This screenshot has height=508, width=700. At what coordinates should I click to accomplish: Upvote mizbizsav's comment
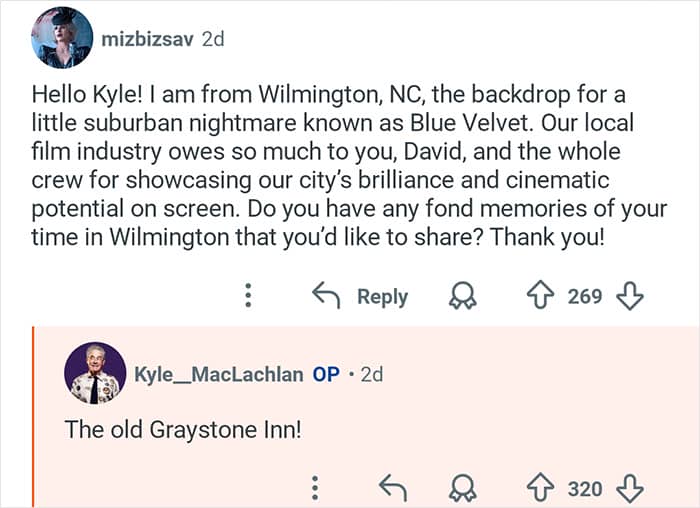click(x=542, y=296)
